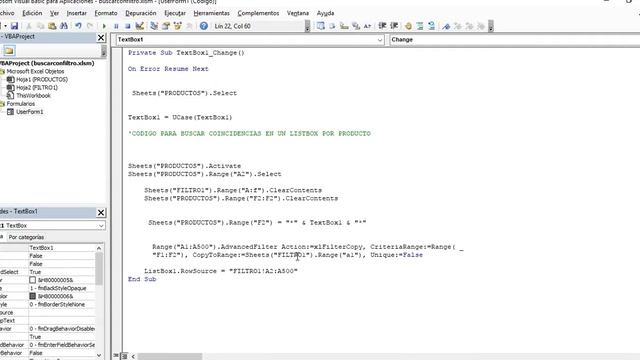Open the Edición menu
The width and height of the screenshot is (640, 360).
pos(32,13)
